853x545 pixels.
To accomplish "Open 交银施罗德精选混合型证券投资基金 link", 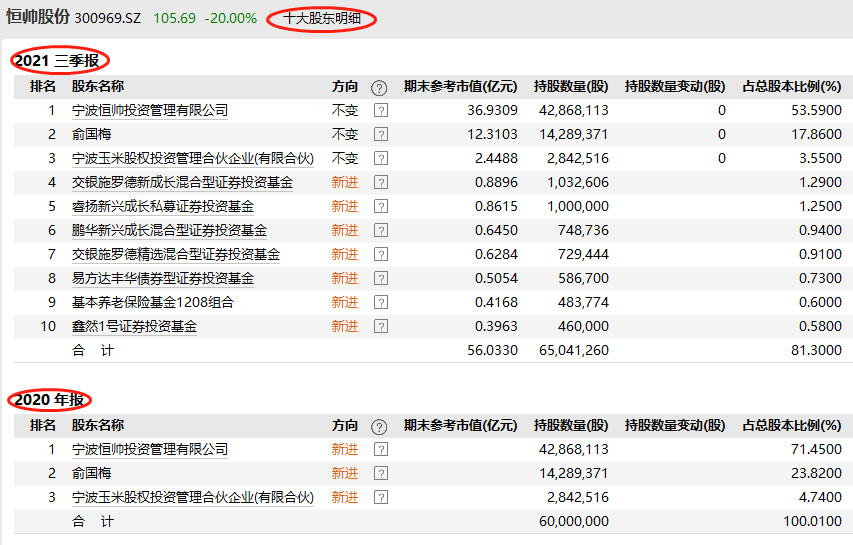I will point(176,254).
